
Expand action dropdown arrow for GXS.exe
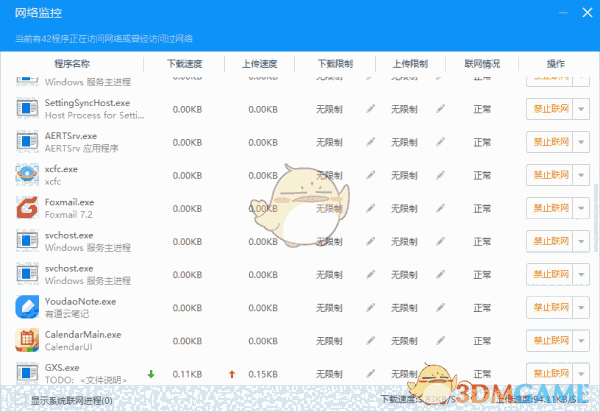(581, 374)
